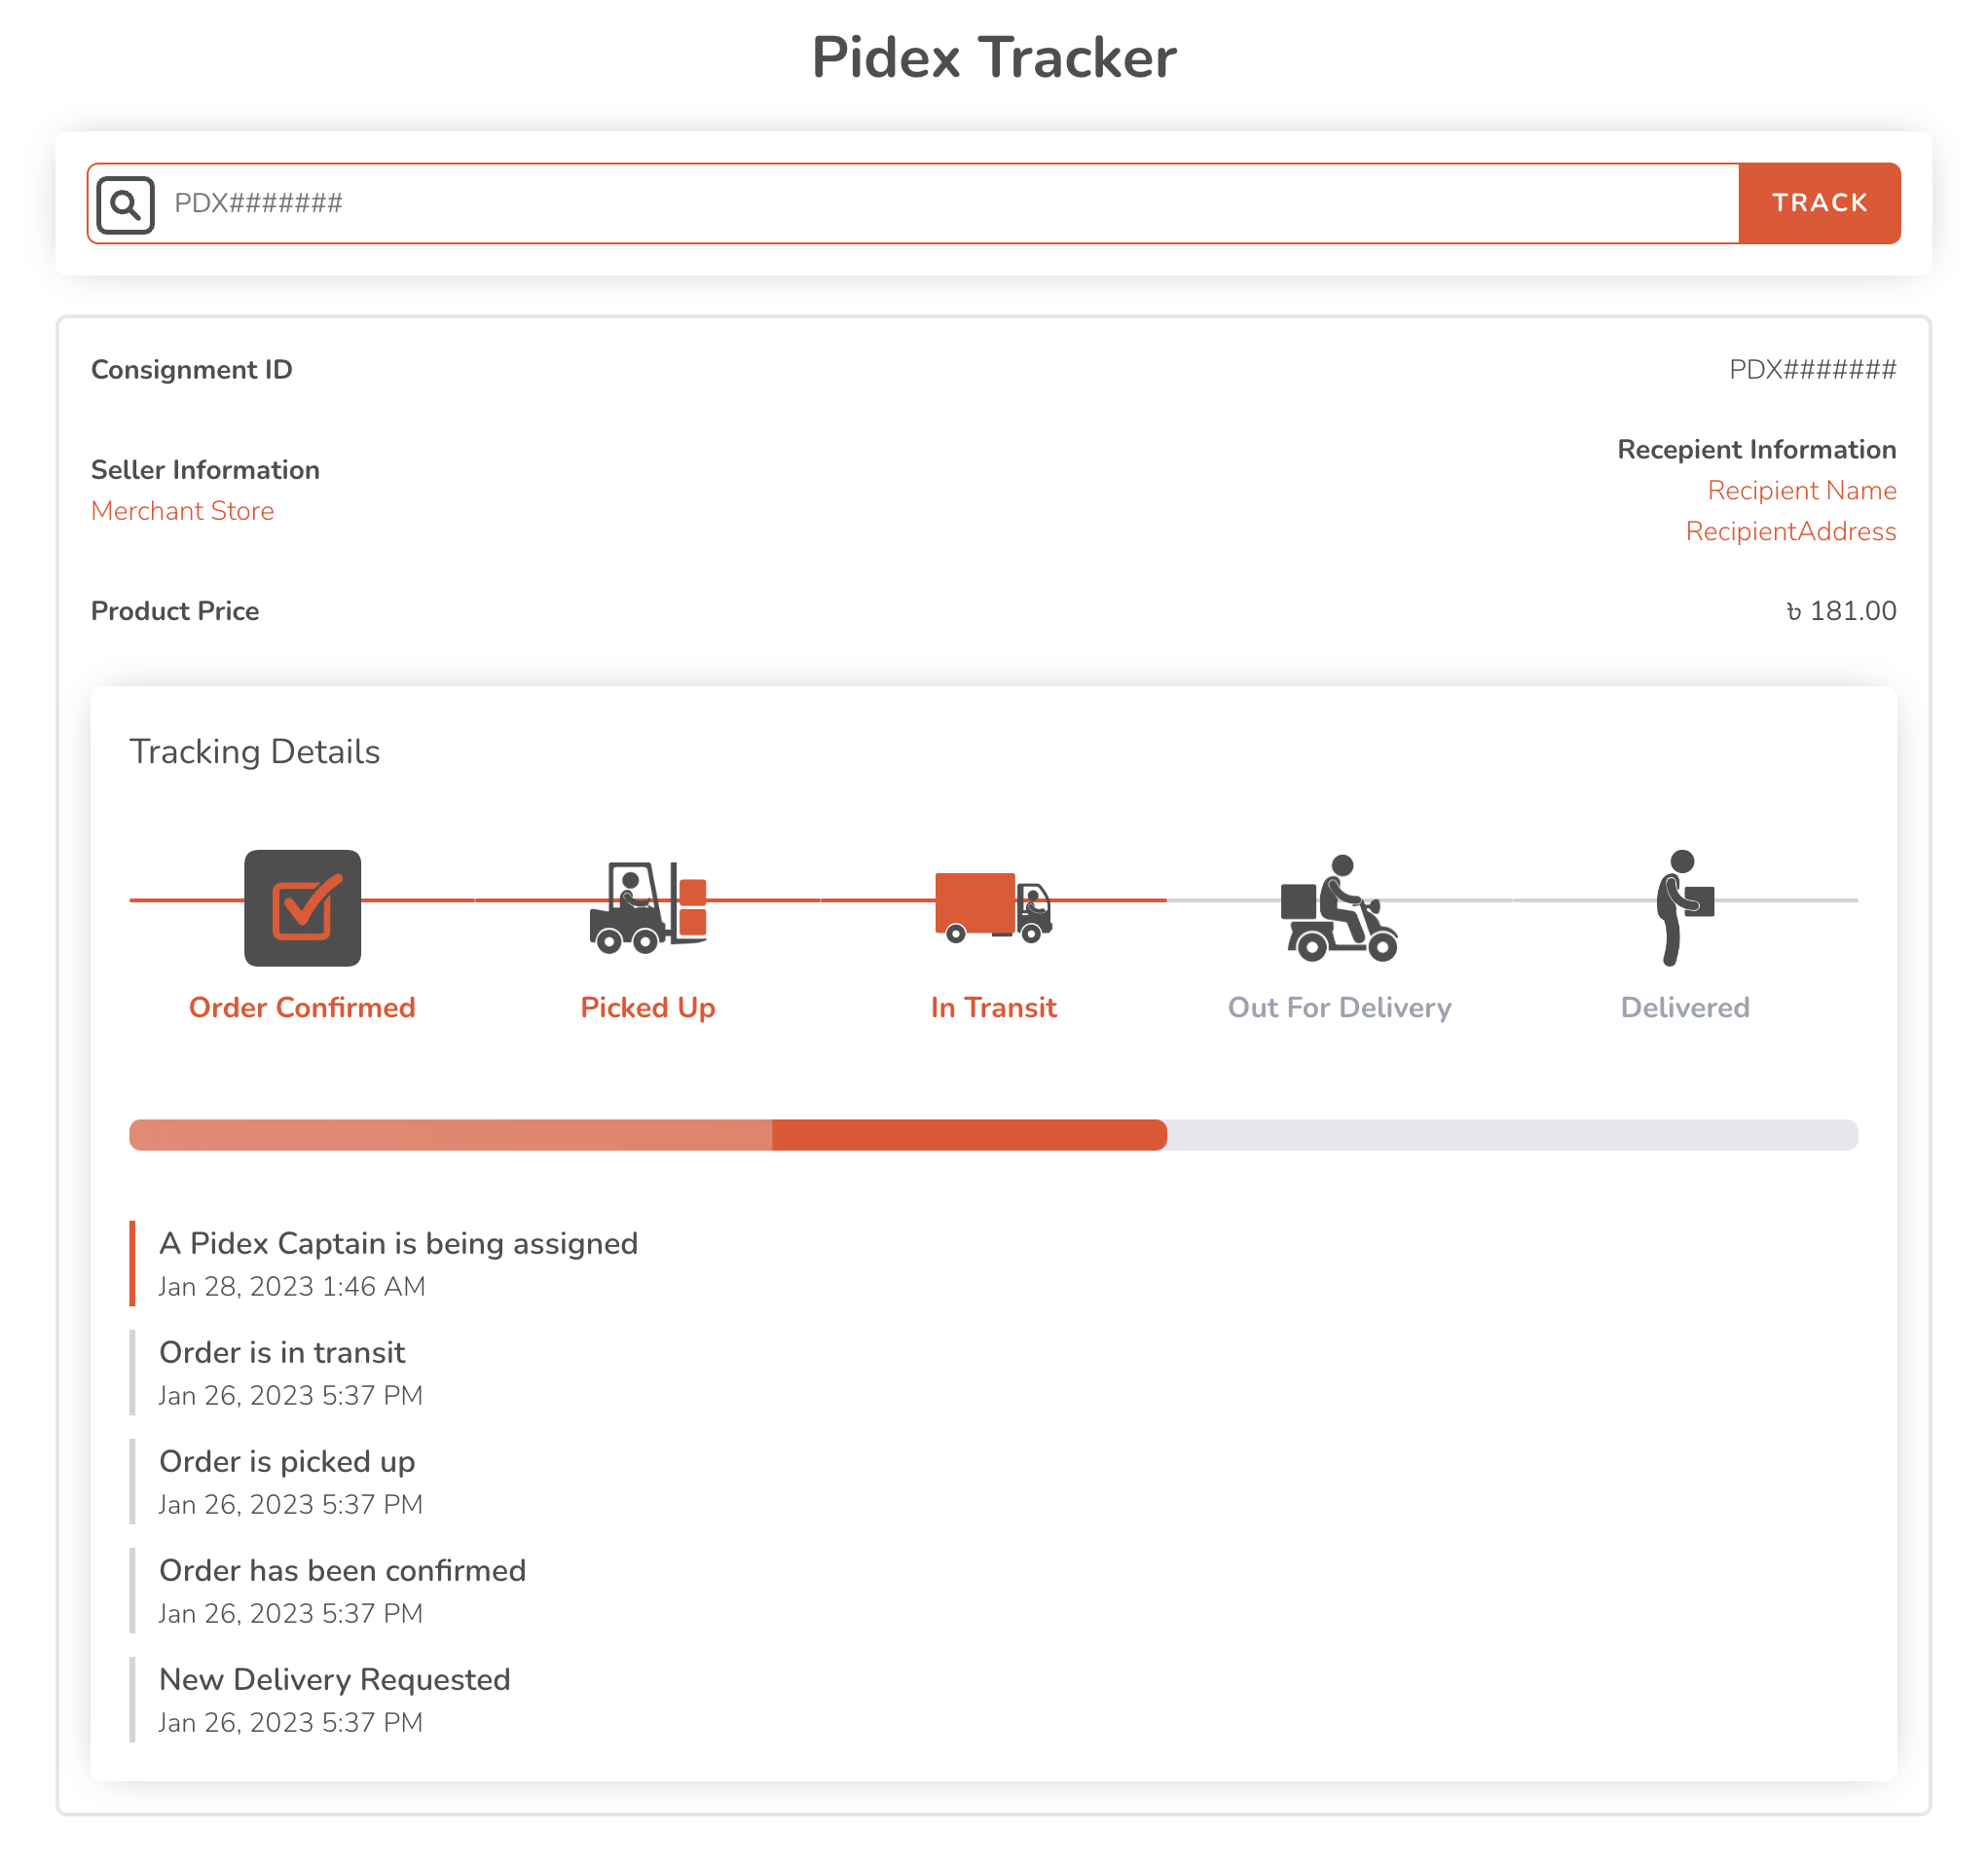Select the In Transit step label

(993, 1007)
